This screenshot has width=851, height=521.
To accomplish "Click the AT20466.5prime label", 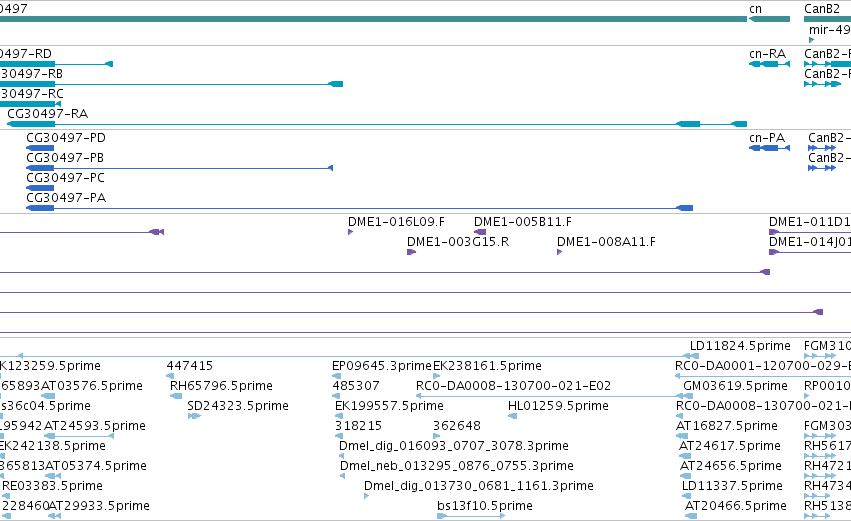I will [735, 507].
